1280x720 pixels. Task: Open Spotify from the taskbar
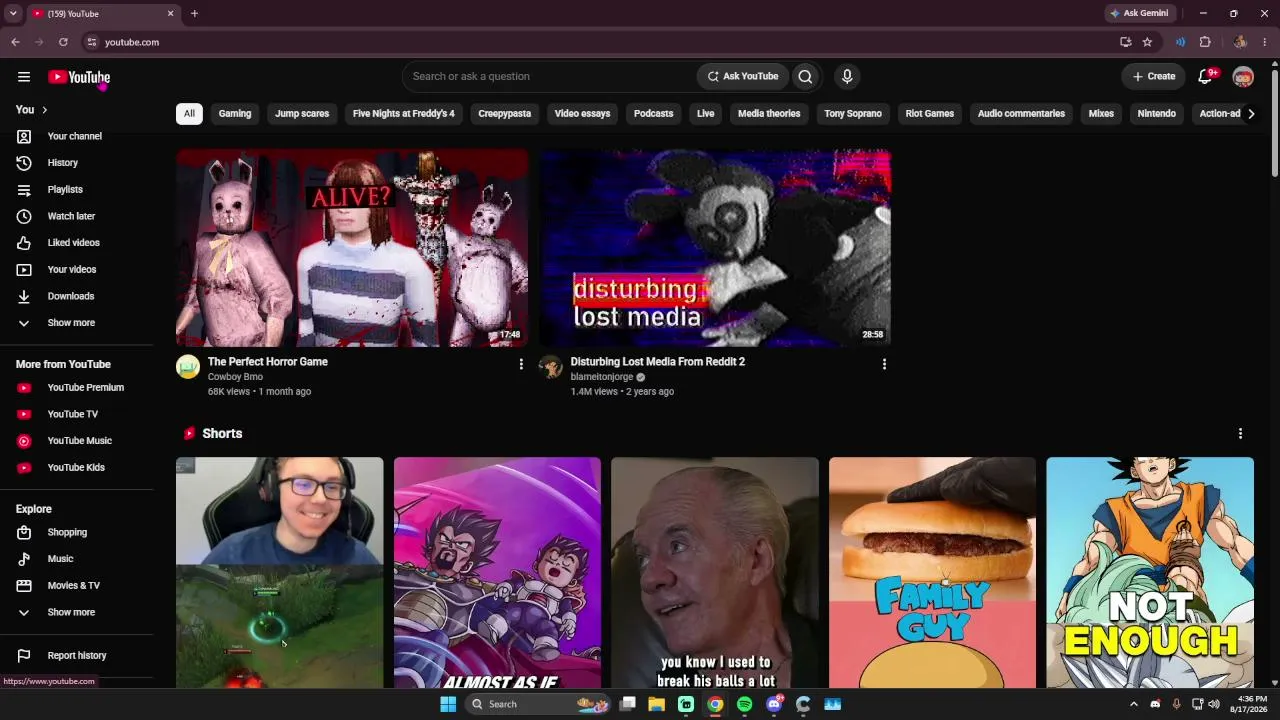[744, 704]
